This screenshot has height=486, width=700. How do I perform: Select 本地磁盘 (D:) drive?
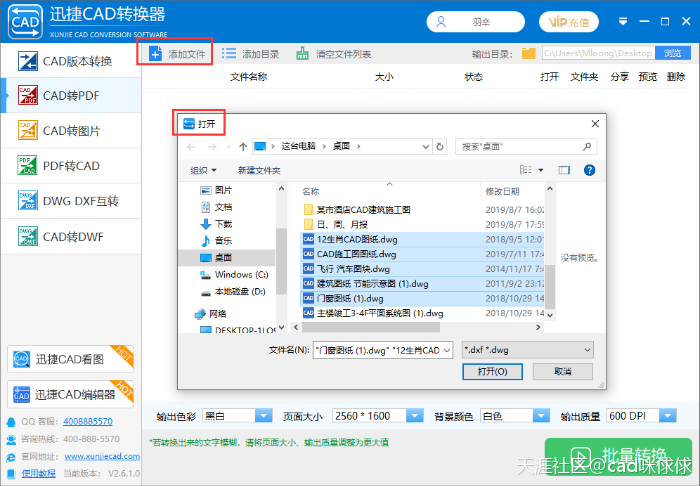point(233,291)
